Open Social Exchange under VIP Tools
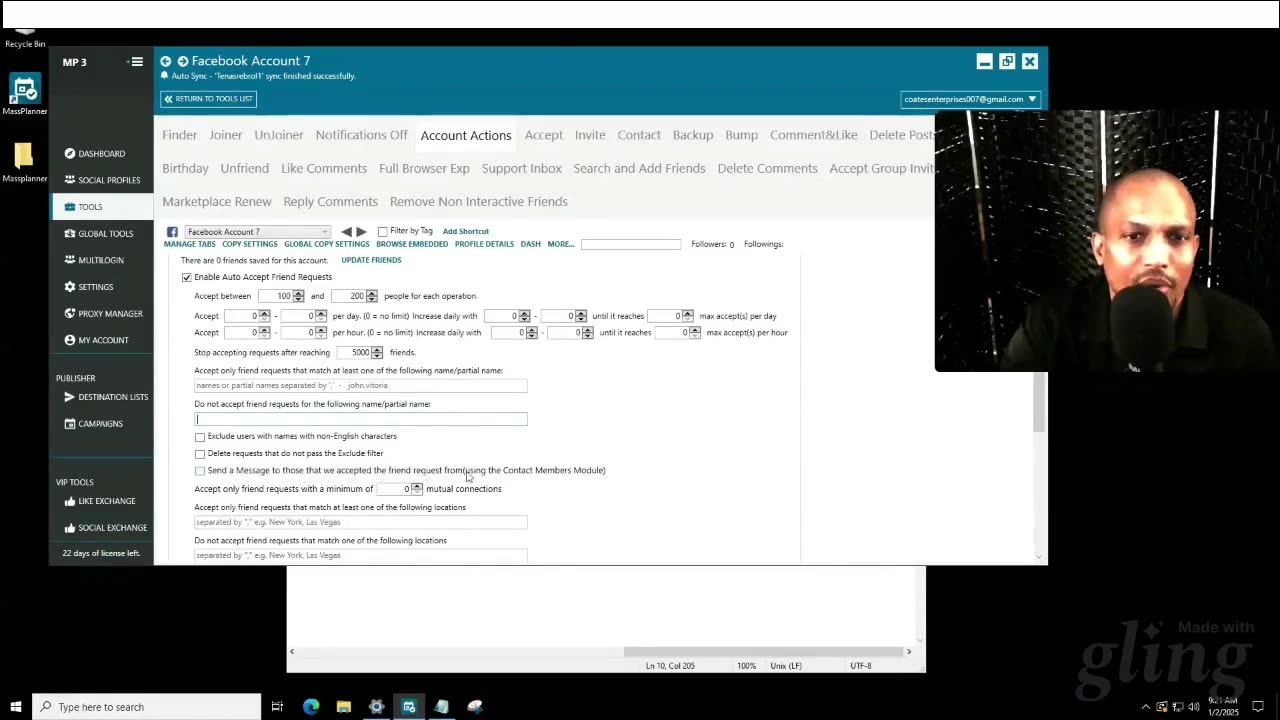The width and height of the screenshot is (1280, 720). [x=106, y=528]
